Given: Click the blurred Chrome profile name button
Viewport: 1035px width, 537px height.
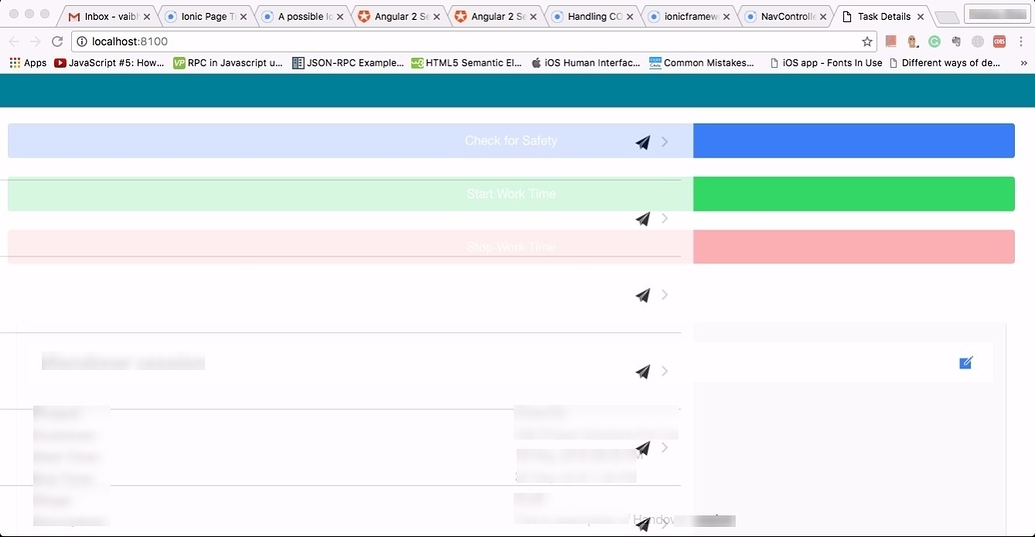Looking at the screenshot, I should click(x=997, y=13).
